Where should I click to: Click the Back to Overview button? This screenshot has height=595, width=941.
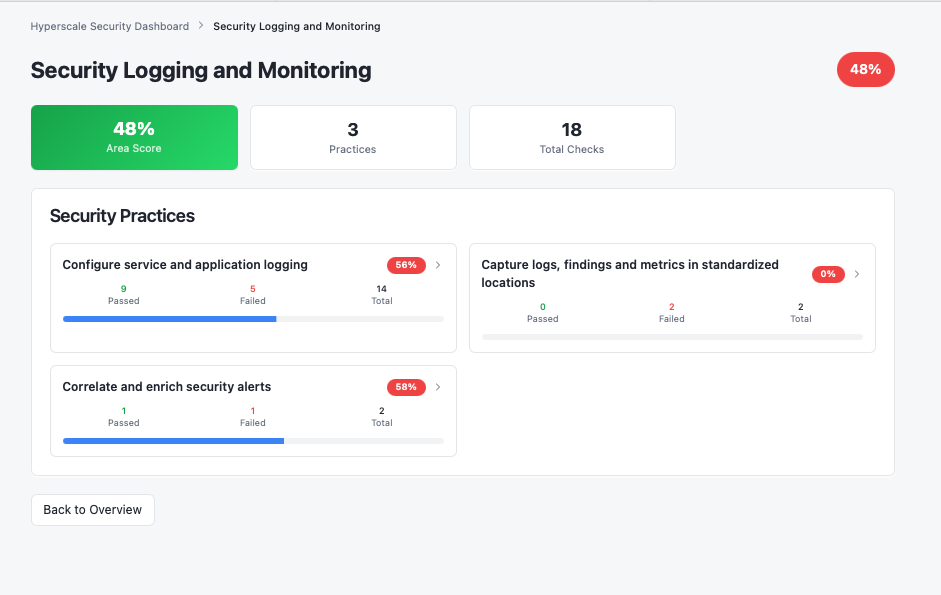pyautogui.click(x=92, y=509)
